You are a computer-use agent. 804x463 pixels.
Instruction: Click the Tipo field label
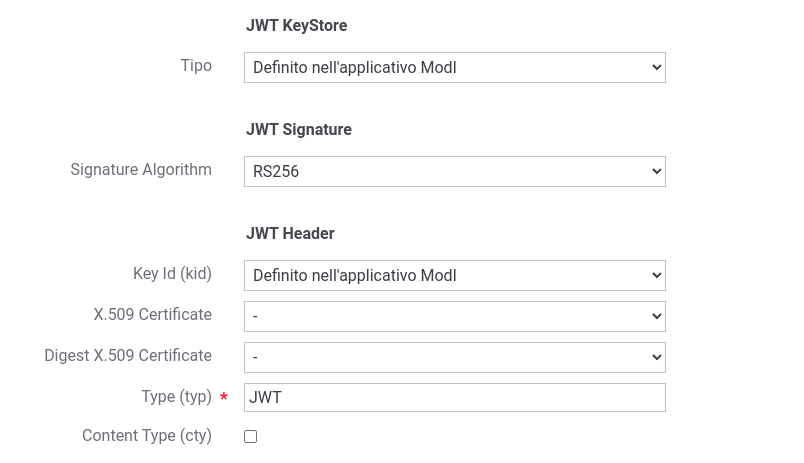pos(196,66)
